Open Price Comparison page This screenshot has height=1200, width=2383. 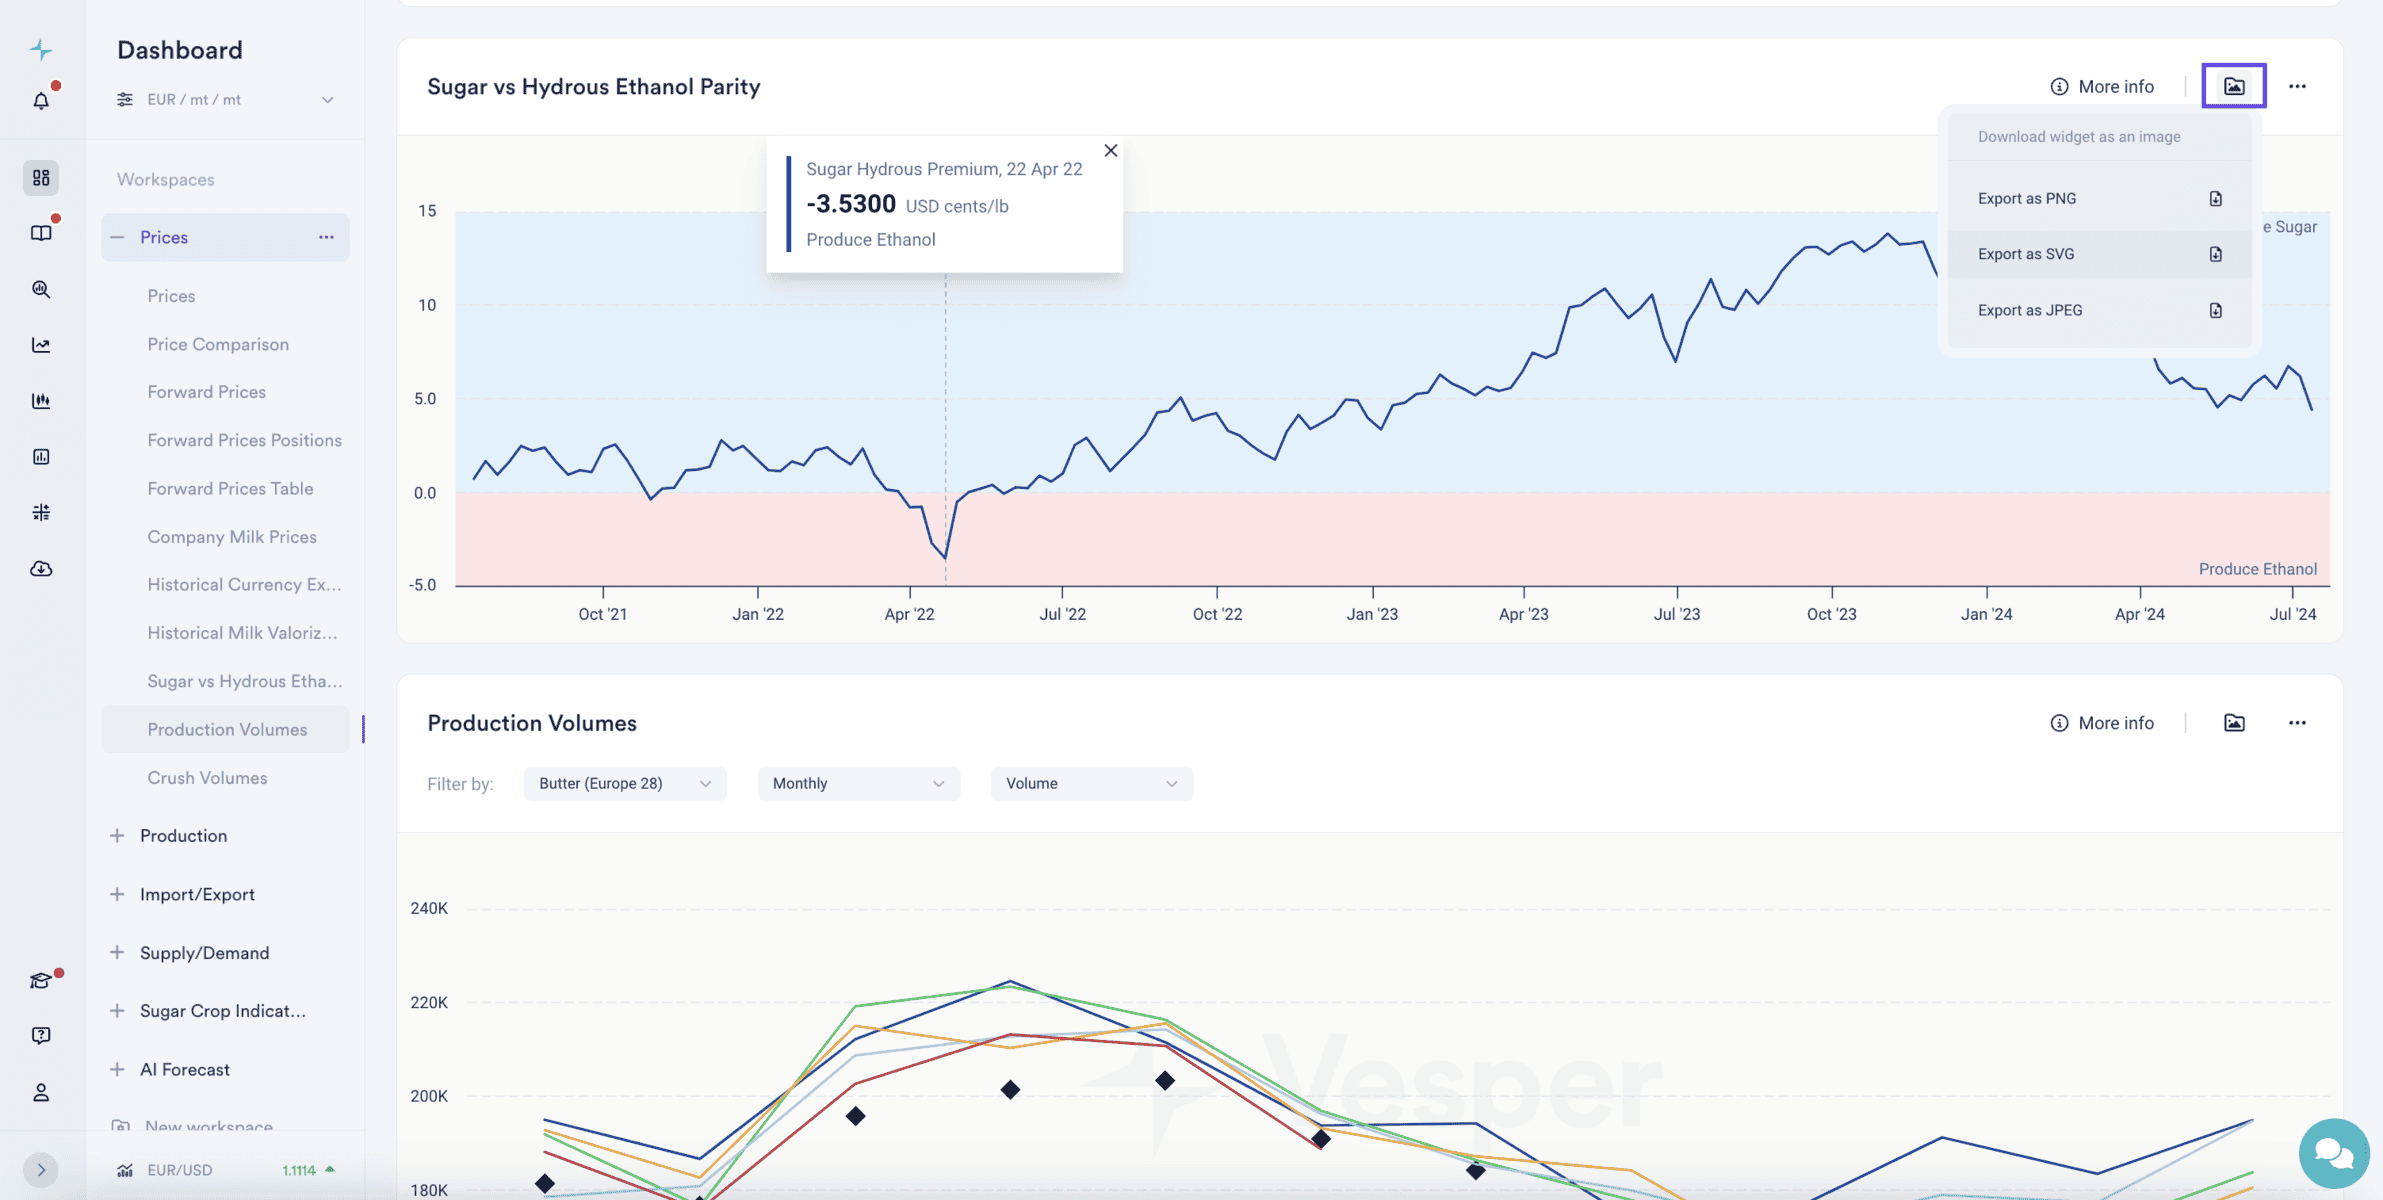[218, 344]
